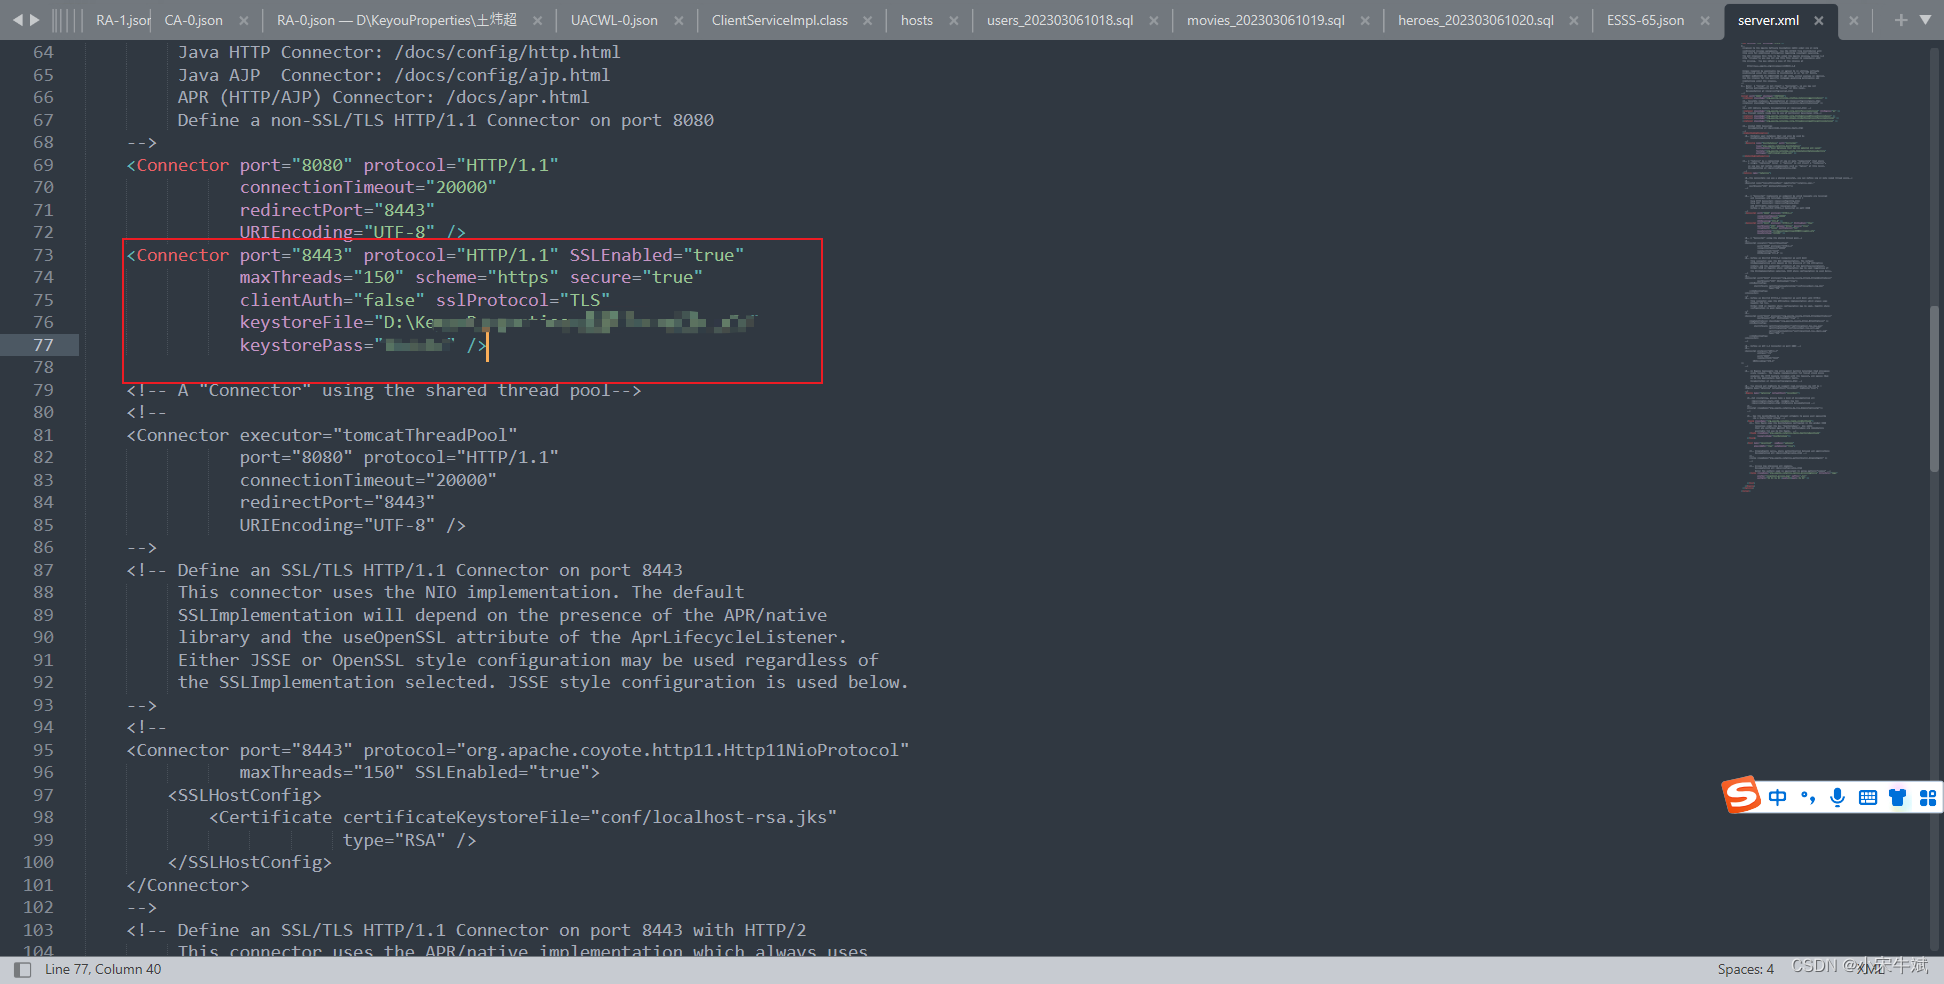1944x984 pixels.
Task: Click the Line 77, Column 40 status text
Action: point(103,969)
